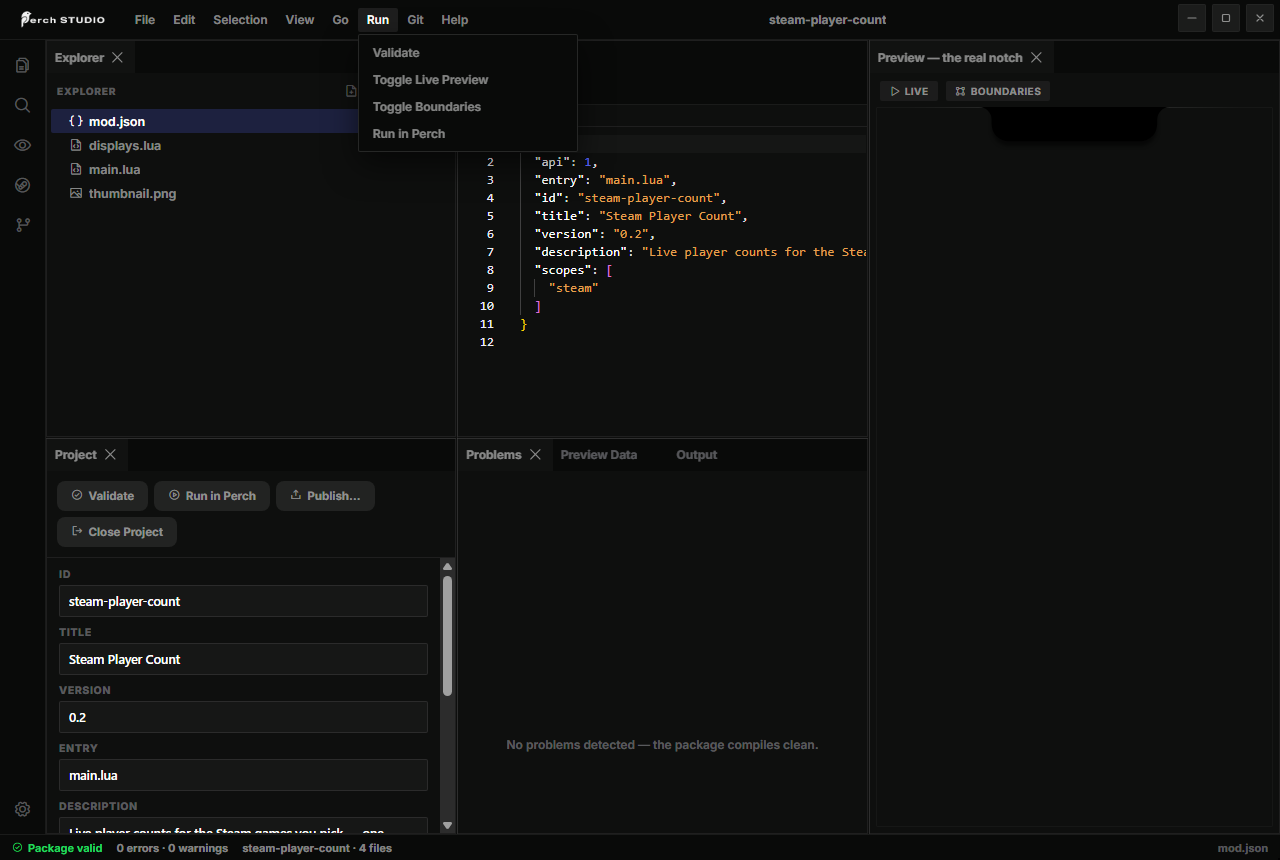1280x860 pixels.
Task: Click the Run in Perch project button
Action: pyautogui.click(x=212, y=496)
